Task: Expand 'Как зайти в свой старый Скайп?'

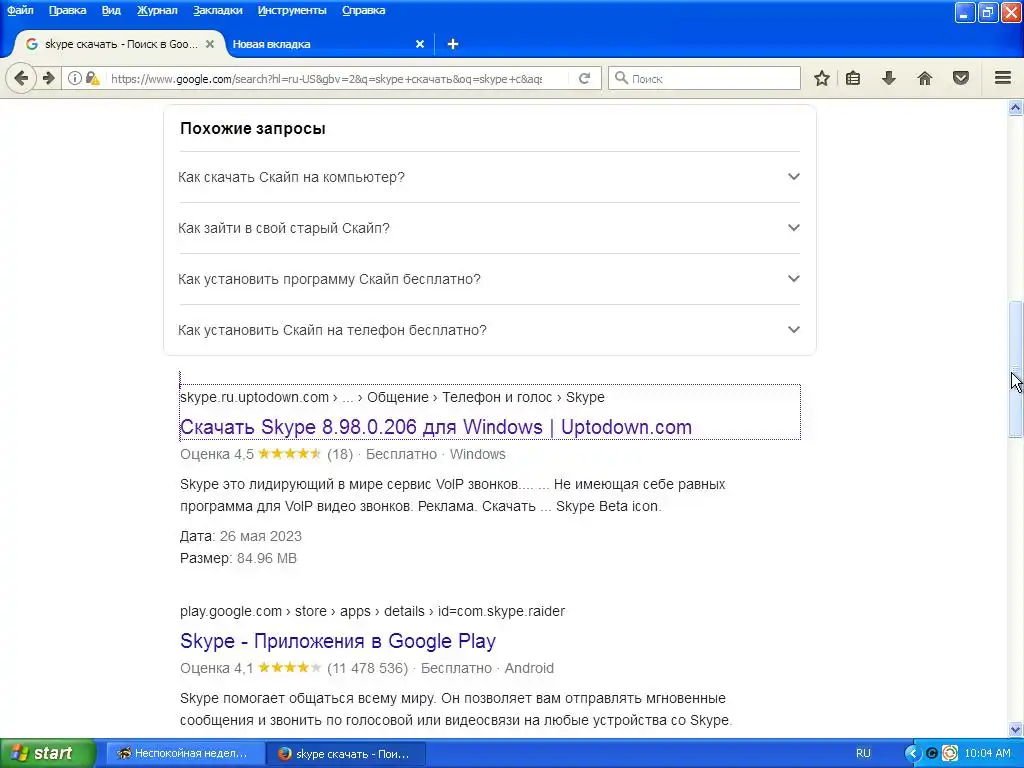Action: point(489,228)
